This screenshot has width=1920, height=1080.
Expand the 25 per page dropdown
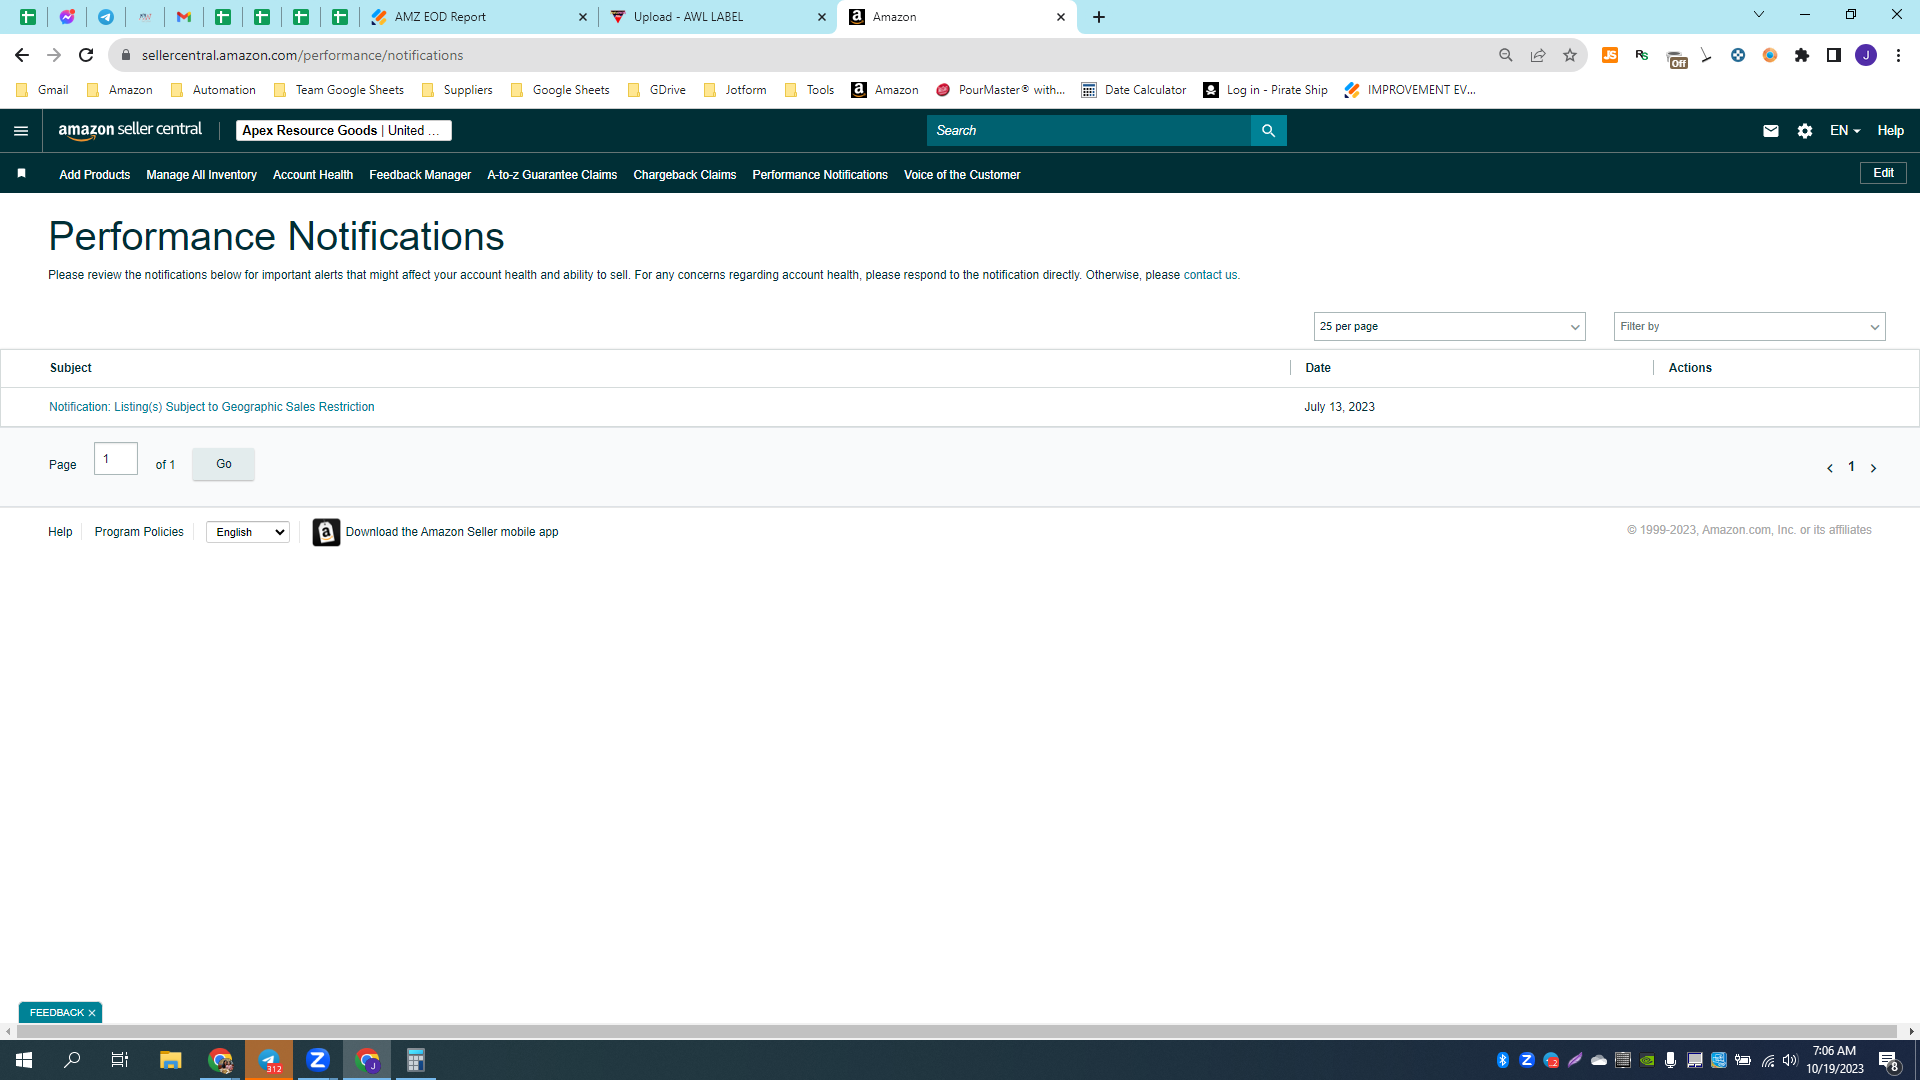1449,327
